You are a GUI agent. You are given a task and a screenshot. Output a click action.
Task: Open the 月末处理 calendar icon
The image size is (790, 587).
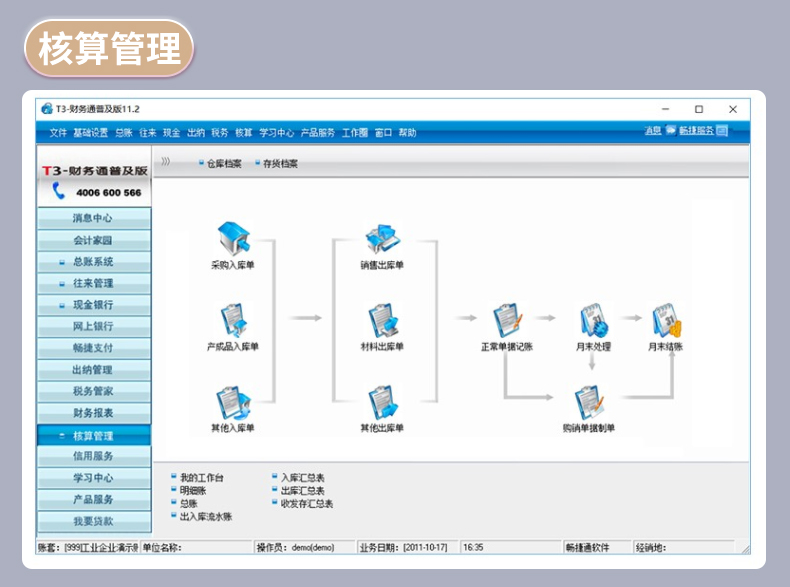click(x=594, y=320)
